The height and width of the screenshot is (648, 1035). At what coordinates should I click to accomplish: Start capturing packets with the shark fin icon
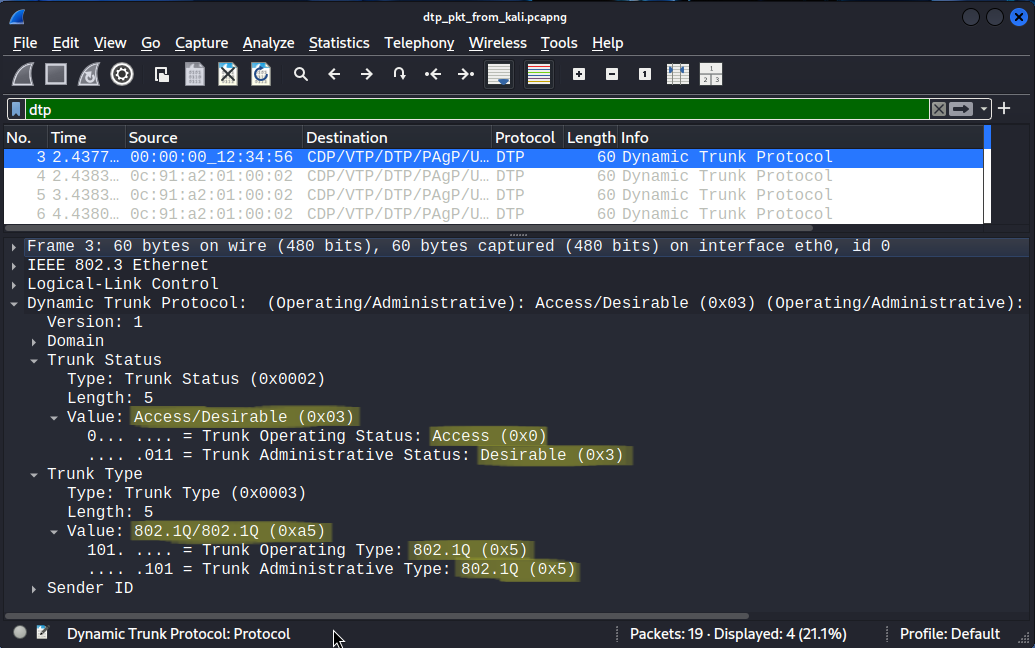[x=23, y=74]
